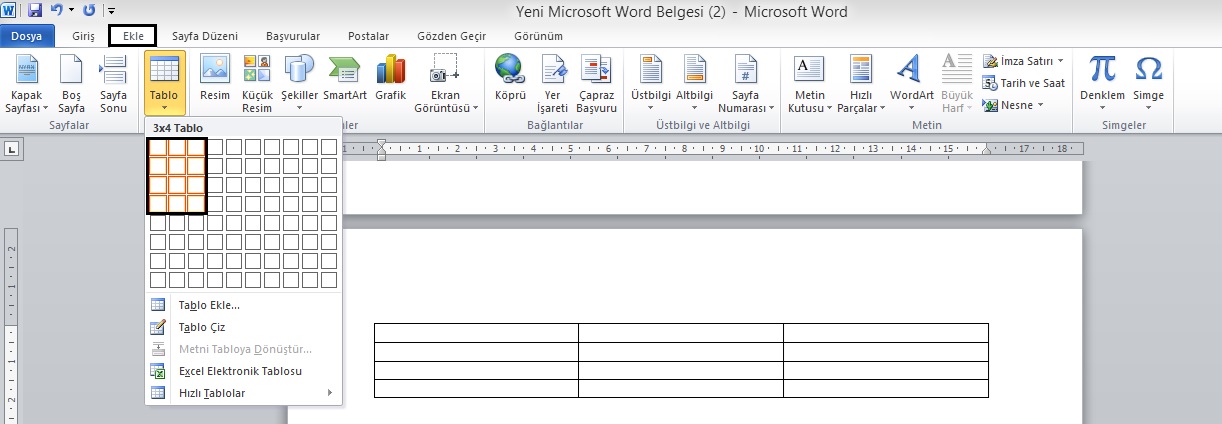Open Customize Quick Access Toolbar dropdown
The height and width of the screenshot is (424, 1222).
(112, 13)
